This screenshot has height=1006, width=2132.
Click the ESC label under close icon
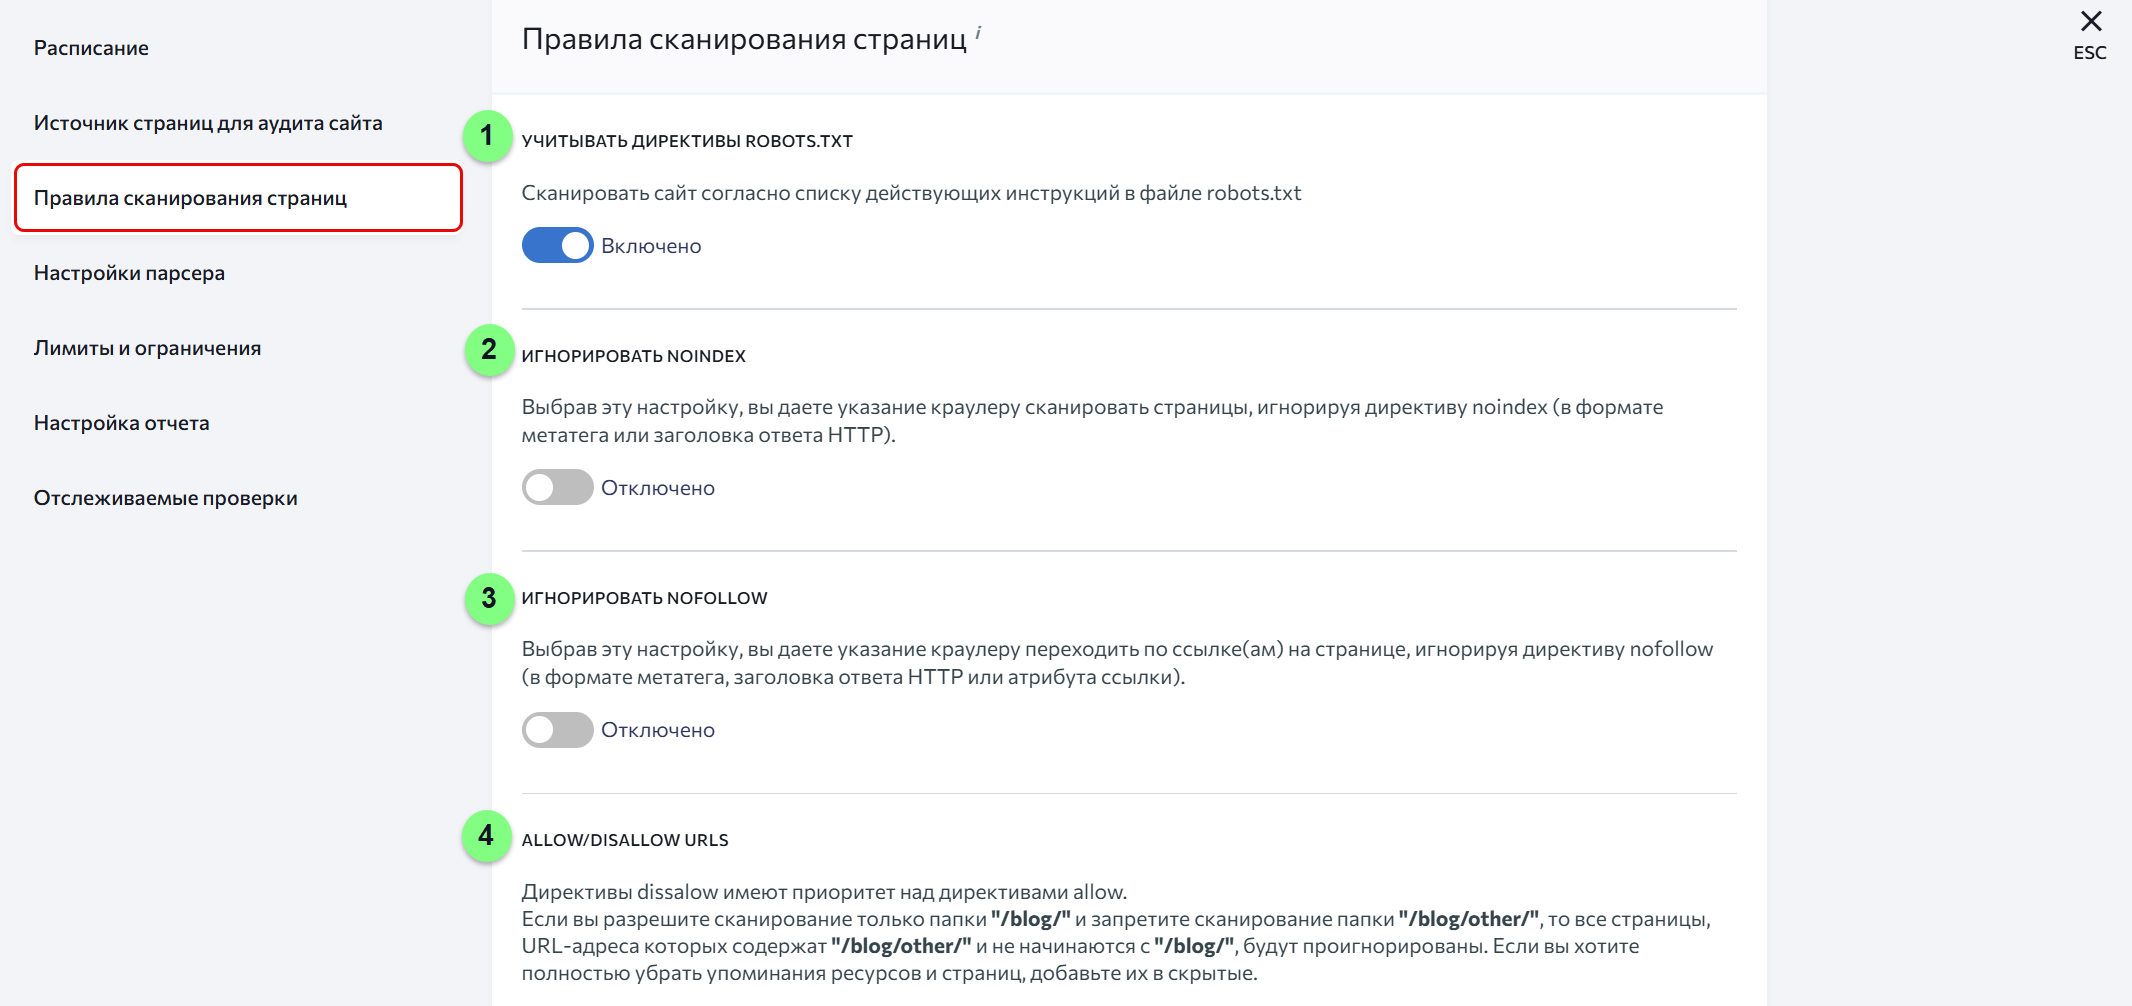(2090, 53)
